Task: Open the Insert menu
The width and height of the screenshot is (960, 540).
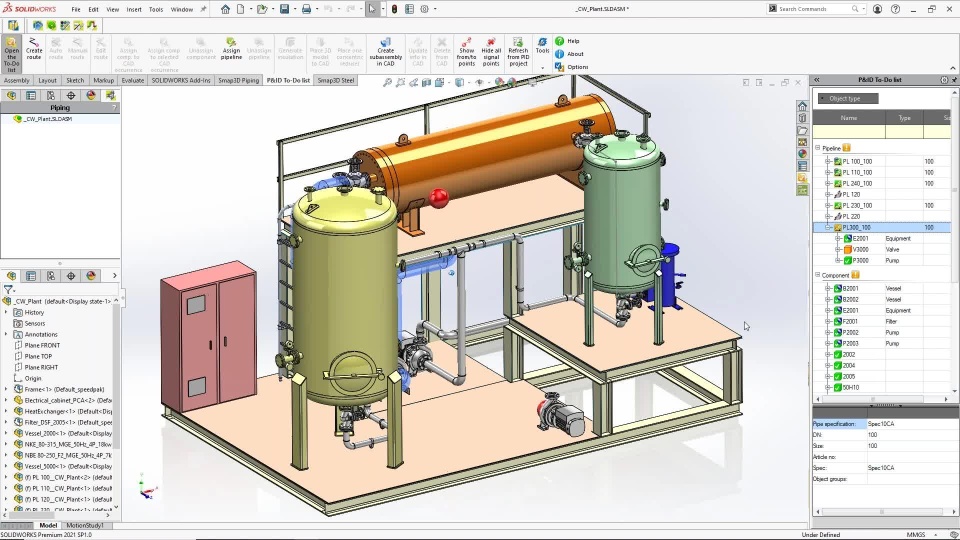Action: [134, 9]
